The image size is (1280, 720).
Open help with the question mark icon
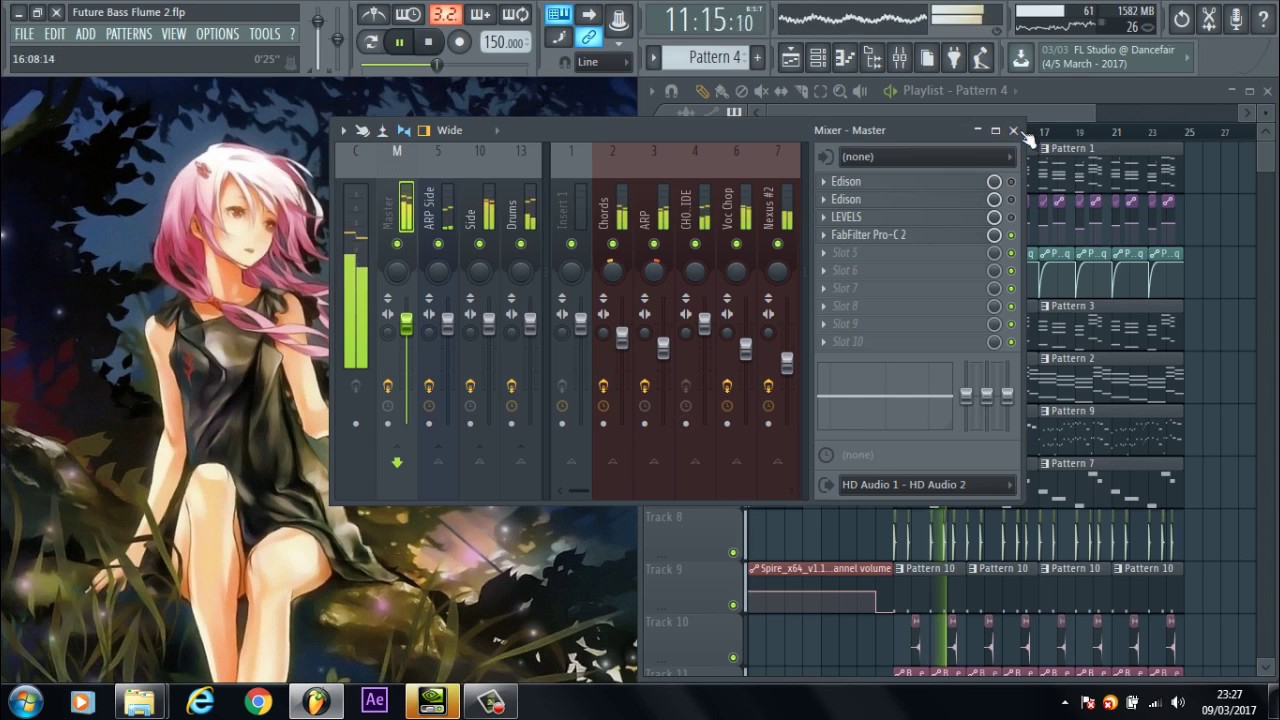click(1263, 19)
